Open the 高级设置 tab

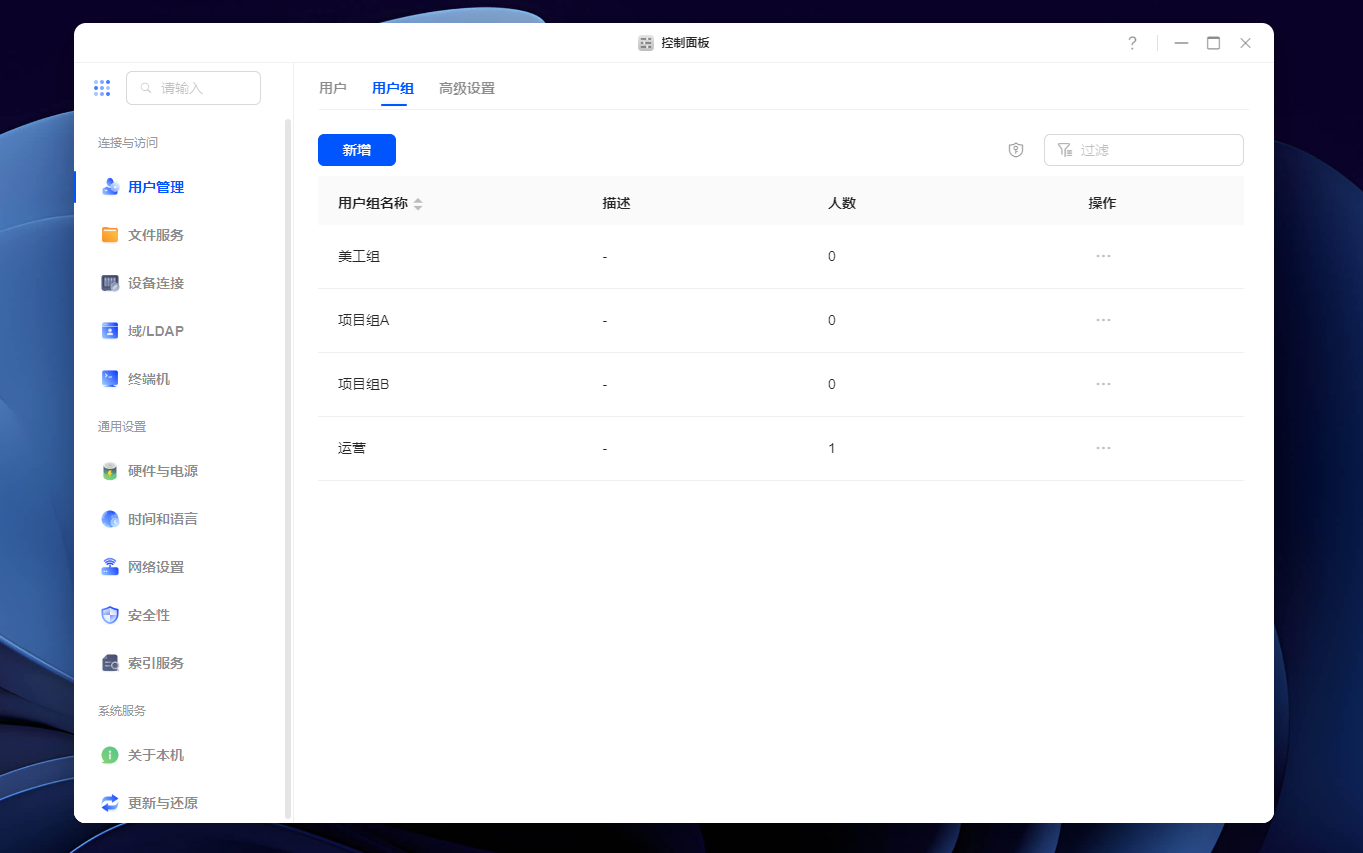[467, 88]
